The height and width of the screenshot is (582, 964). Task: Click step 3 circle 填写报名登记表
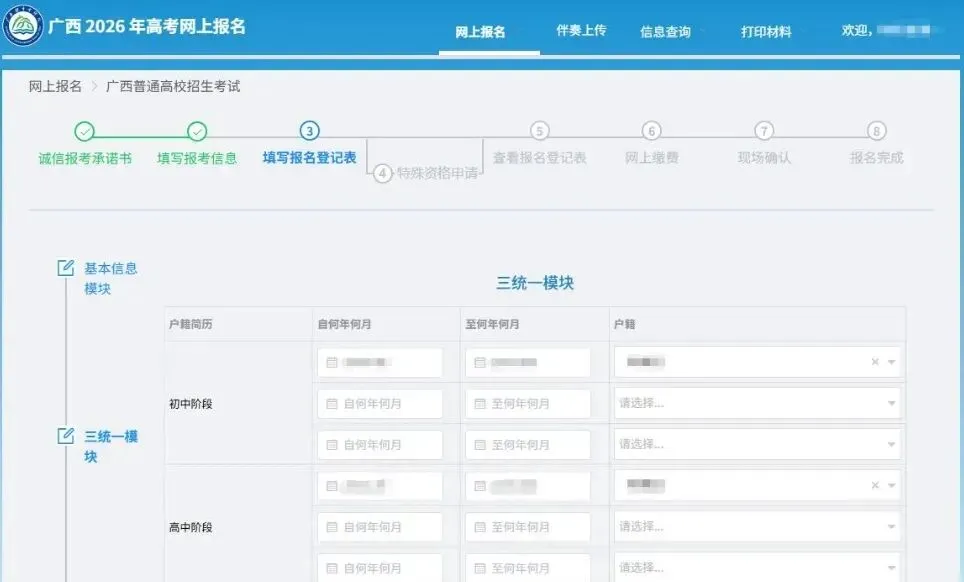click(x=309, y=131)
